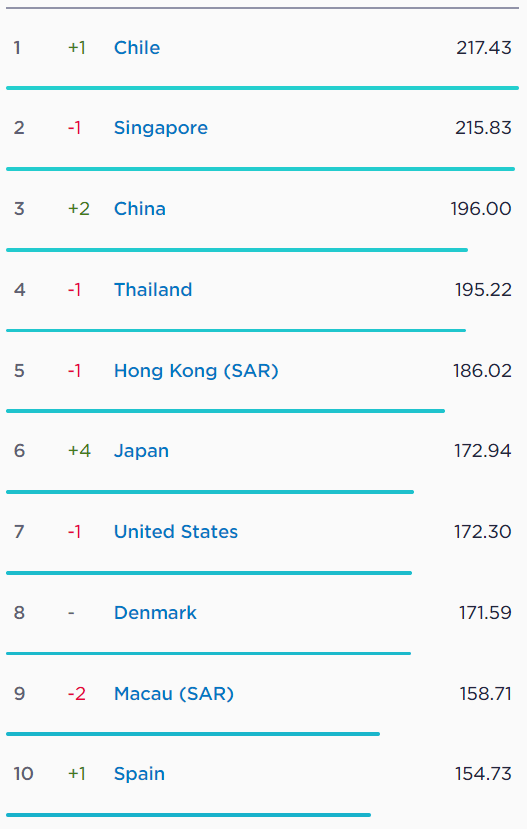This screenshot has width=527, height=829.
Task: Click the 217.43 speed value
Action: point(484,48)
